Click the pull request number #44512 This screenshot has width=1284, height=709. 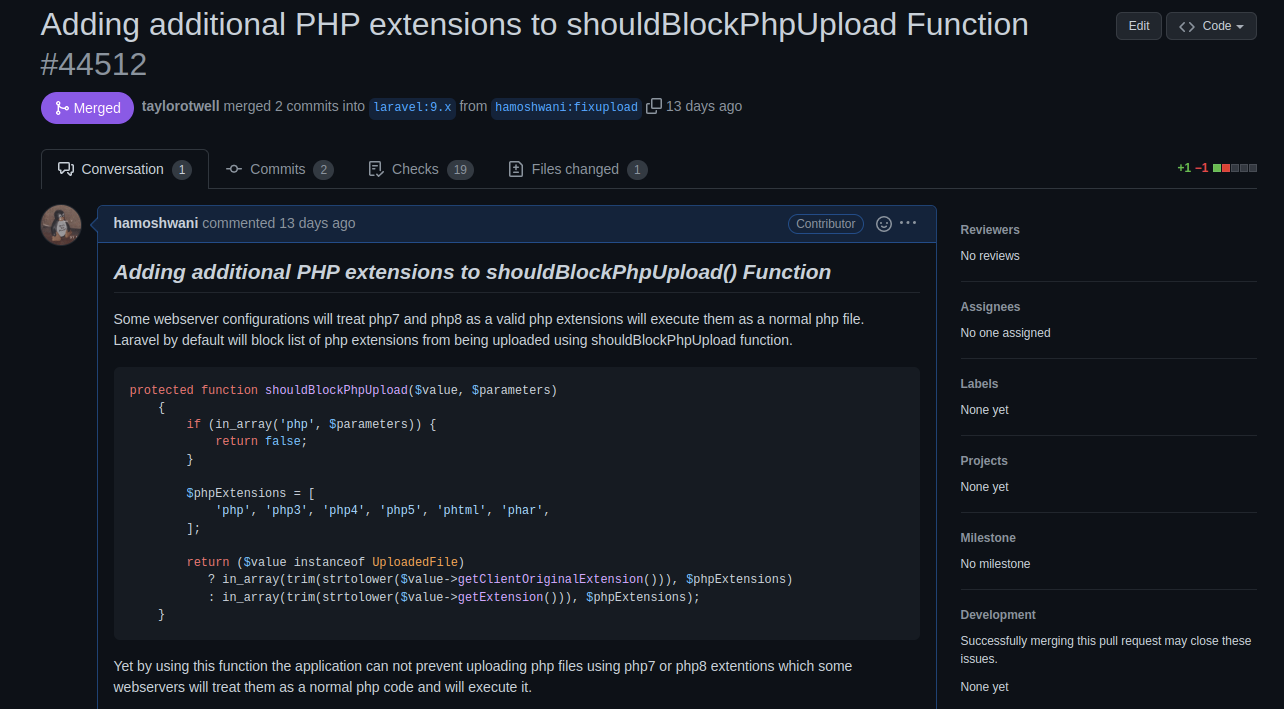94,64
